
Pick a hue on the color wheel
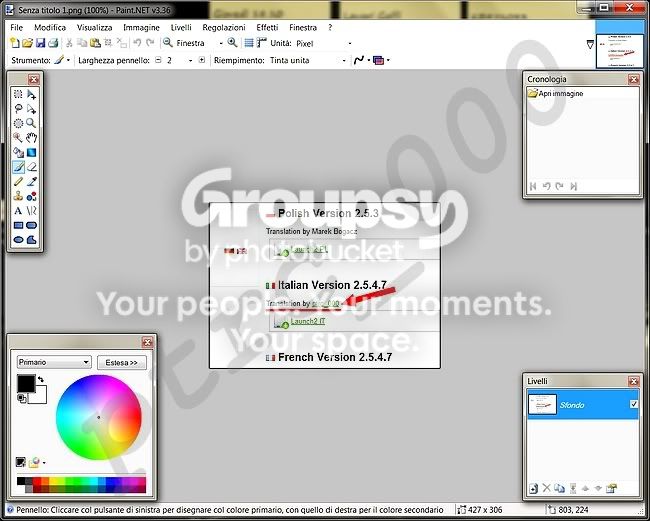(x=99, y=417)
